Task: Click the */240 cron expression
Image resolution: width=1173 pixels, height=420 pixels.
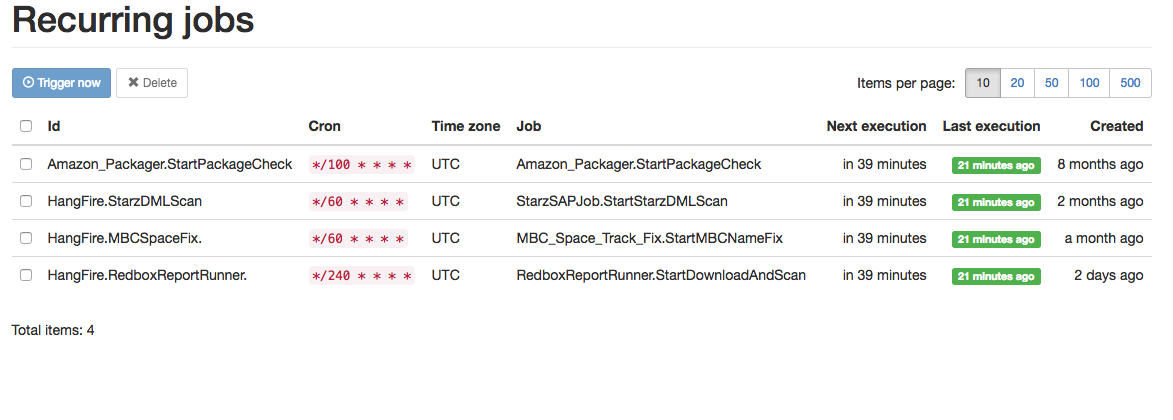Action: (361, 276)
